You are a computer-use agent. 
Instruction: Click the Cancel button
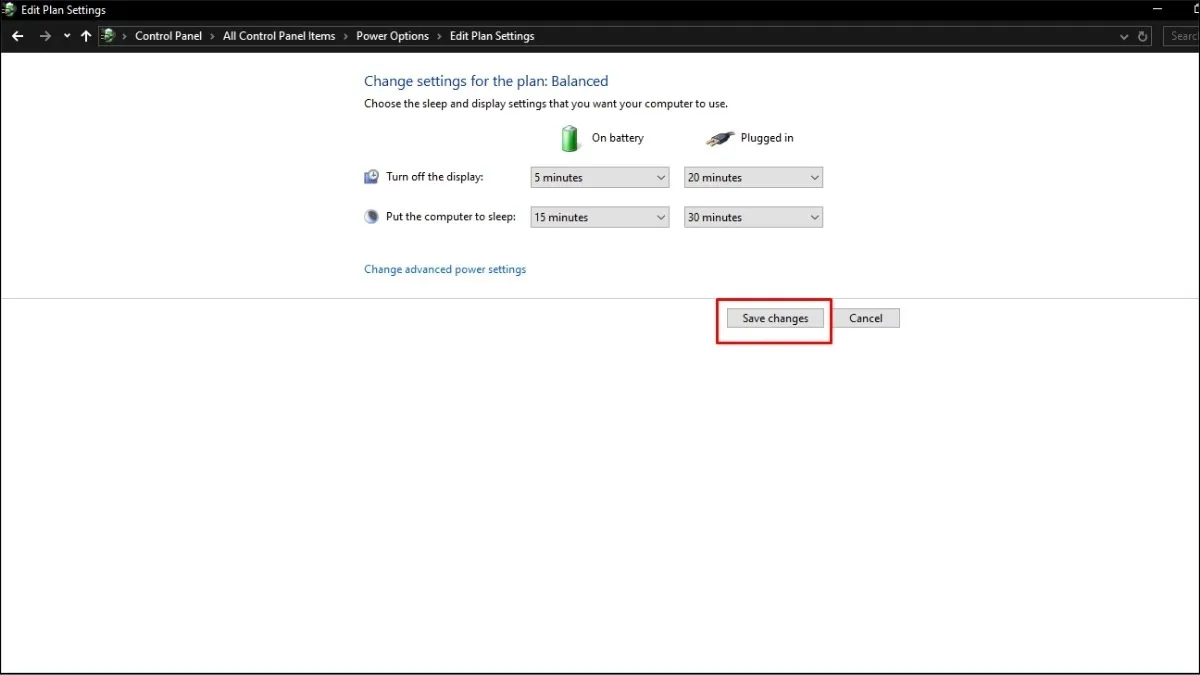pyautogui.click(x=865, y=318)
